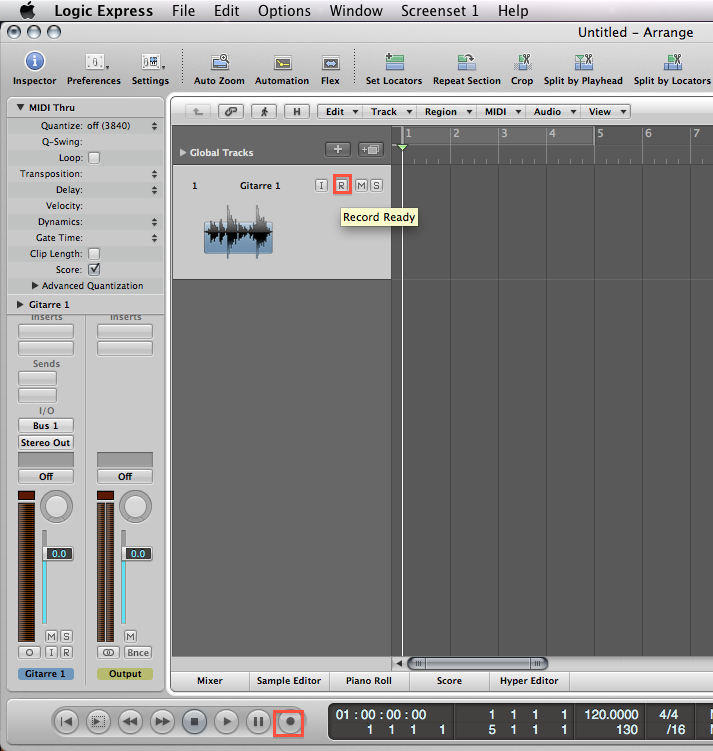The width and height of the screenshot is (713, 751).
Task: Expand Global Tracks
Action: click(x=182, y=152)
